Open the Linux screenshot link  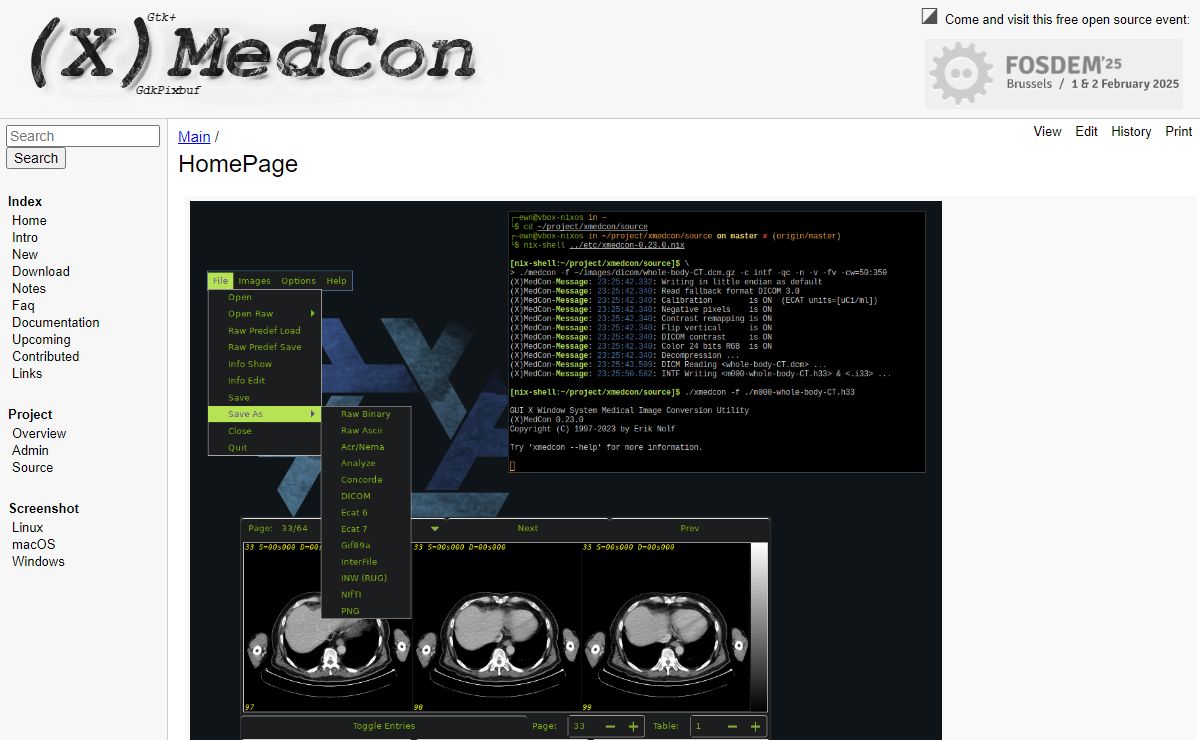click(x=28, y=527)
